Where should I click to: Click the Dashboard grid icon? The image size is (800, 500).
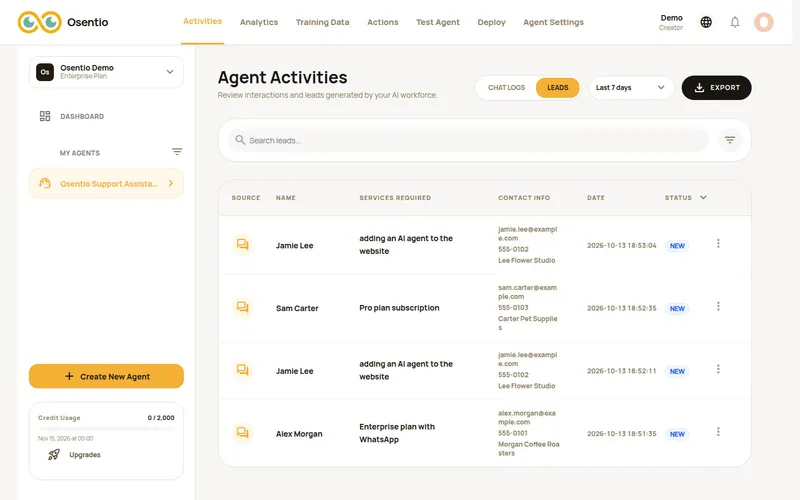coord(45,116)
